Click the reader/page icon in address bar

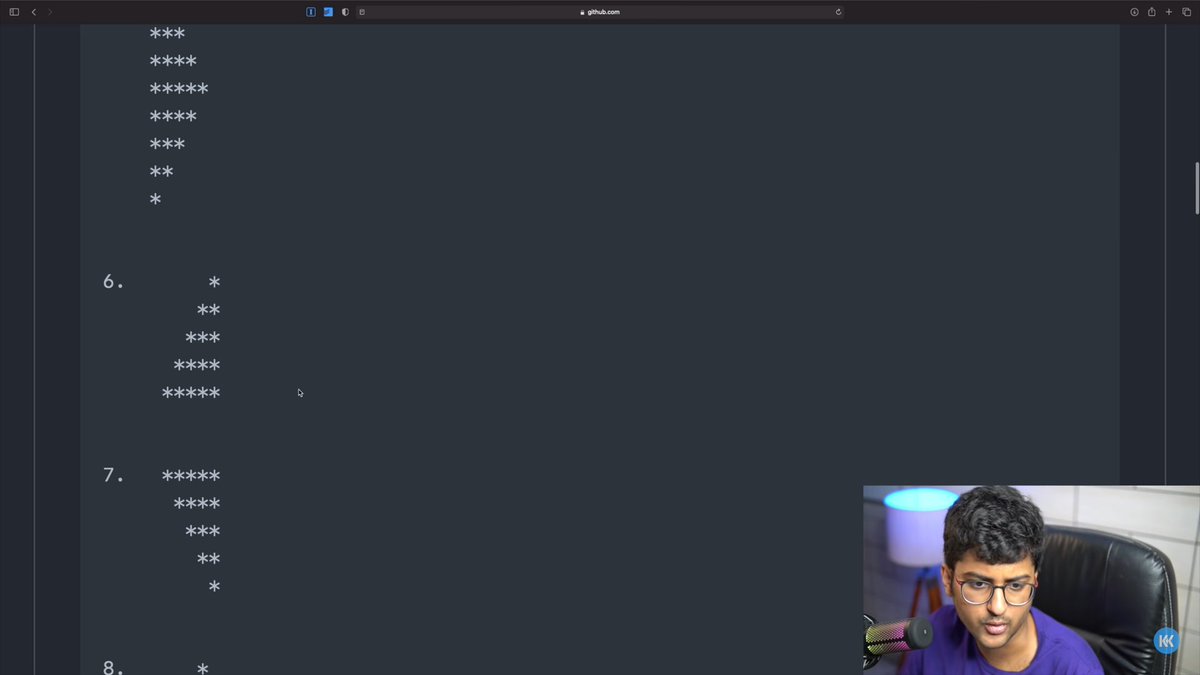tap(362, 12)
